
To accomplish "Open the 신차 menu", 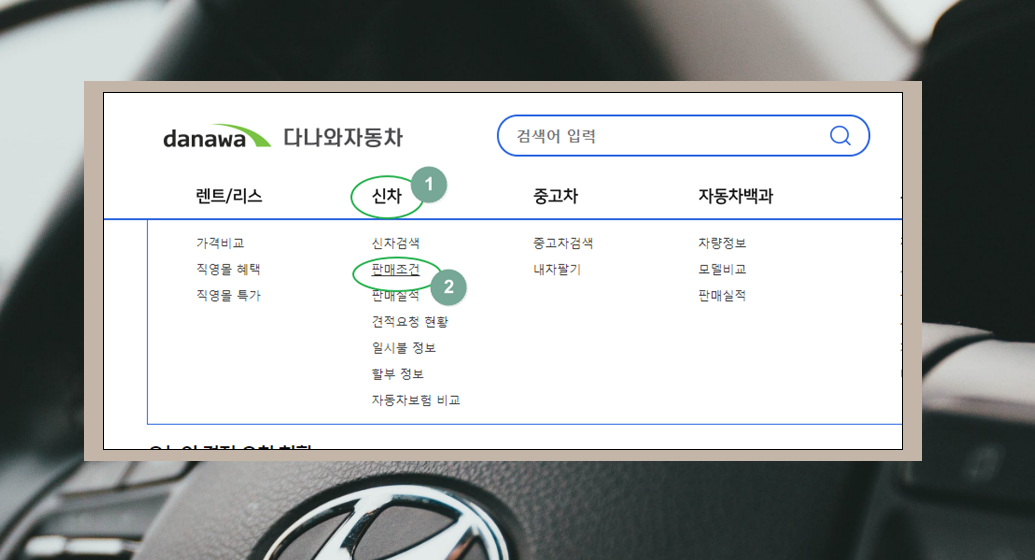I will (387, 195).
